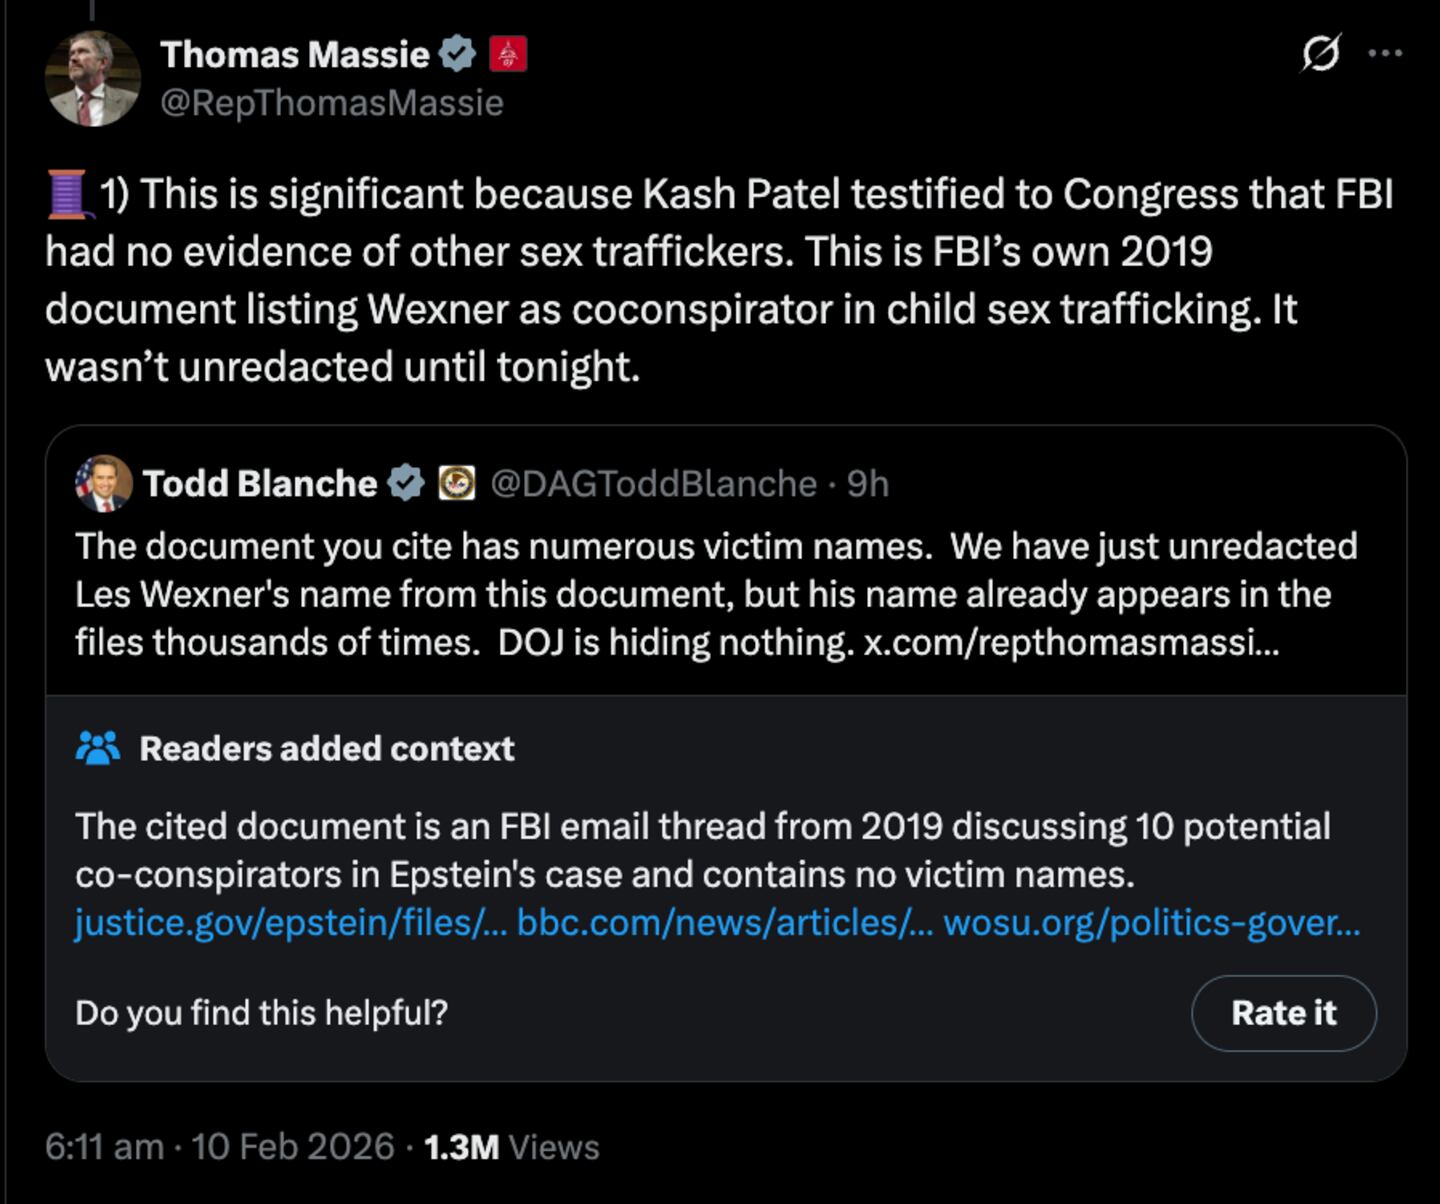Open the three-dot more options menu
The image size is (1440, 1204).
point(1385,53)
